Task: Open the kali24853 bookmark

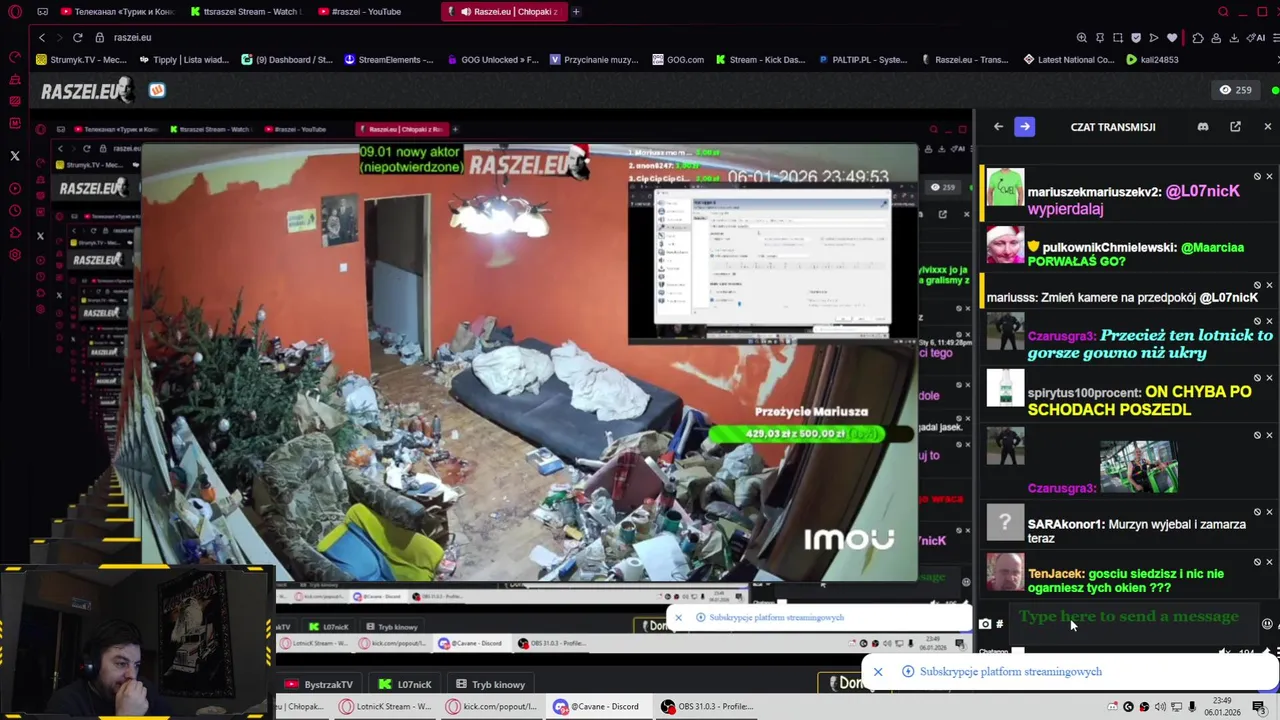Action: click(x=1152, y=59)
